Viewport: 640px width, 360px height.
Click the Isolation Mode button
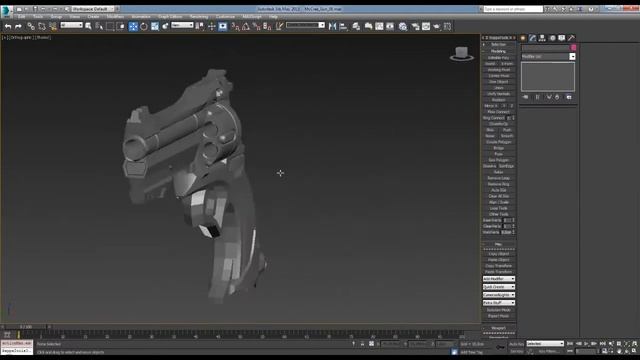tap(499, 310)
